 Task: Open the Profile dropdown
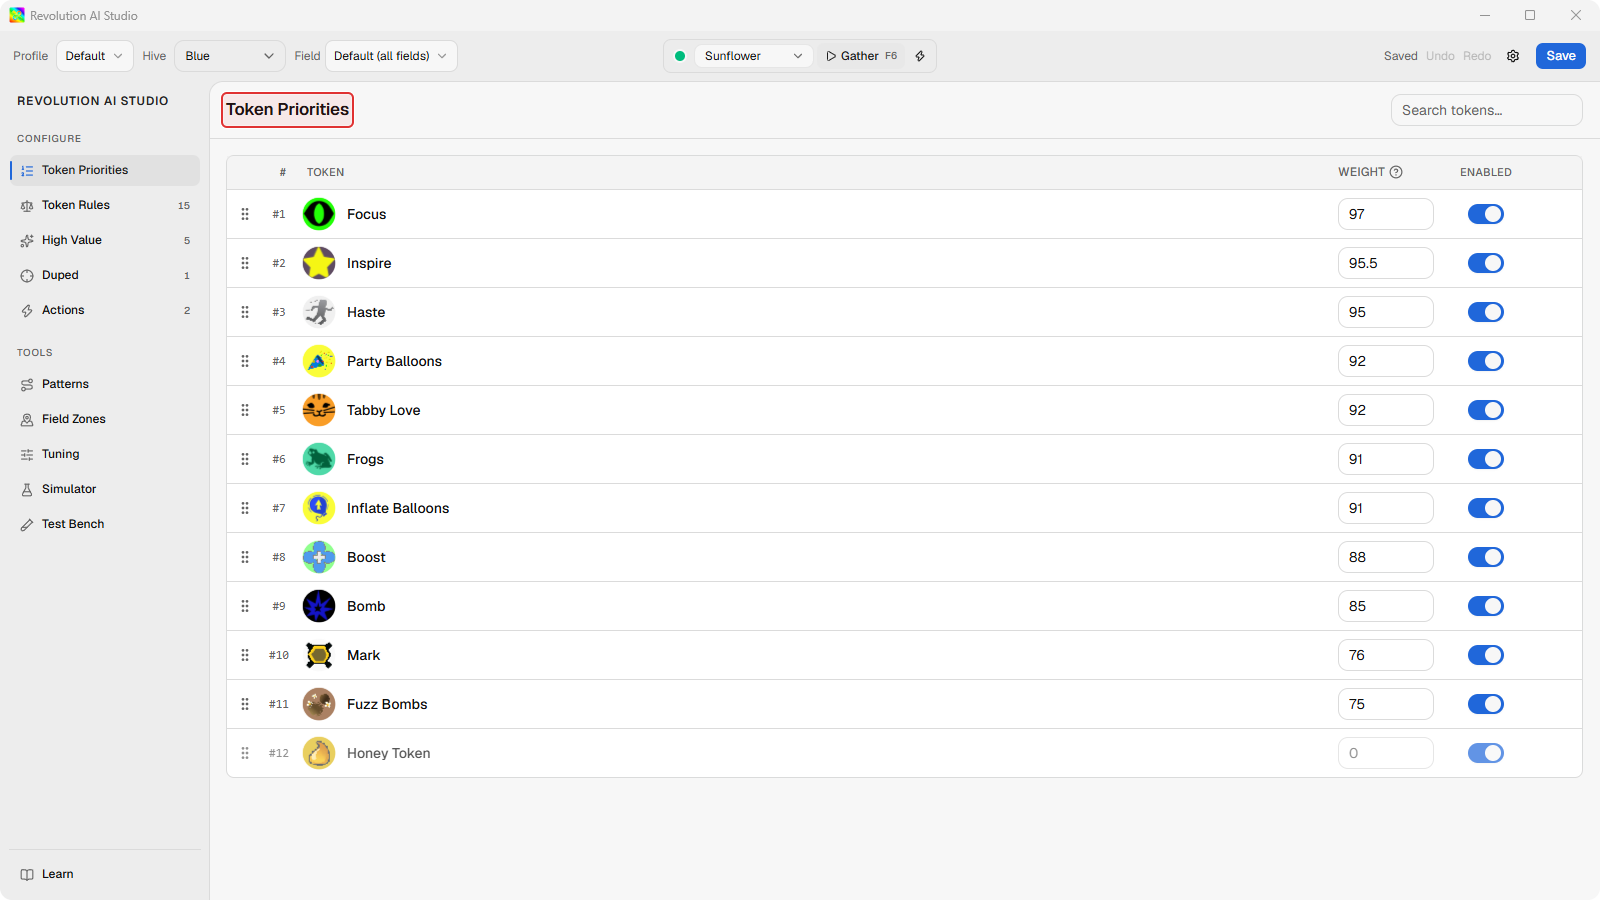[95, 56]
